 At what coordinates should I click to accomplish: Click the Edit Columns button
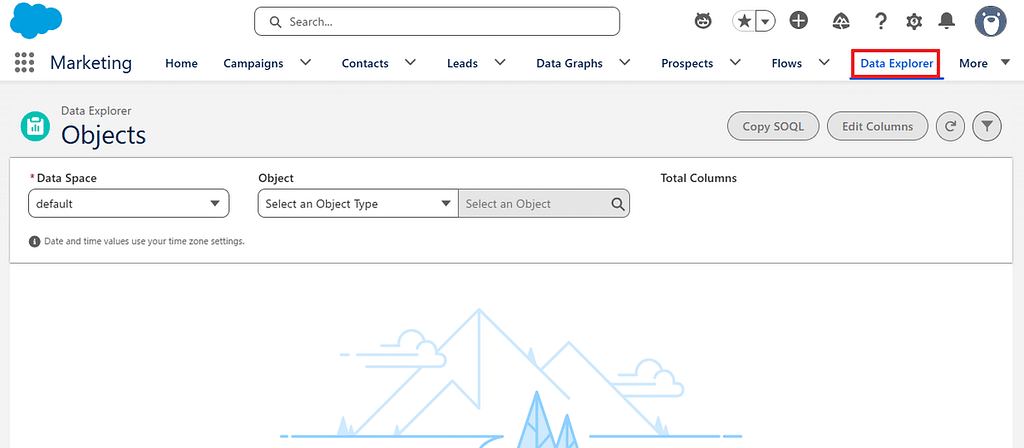(877, 127)
